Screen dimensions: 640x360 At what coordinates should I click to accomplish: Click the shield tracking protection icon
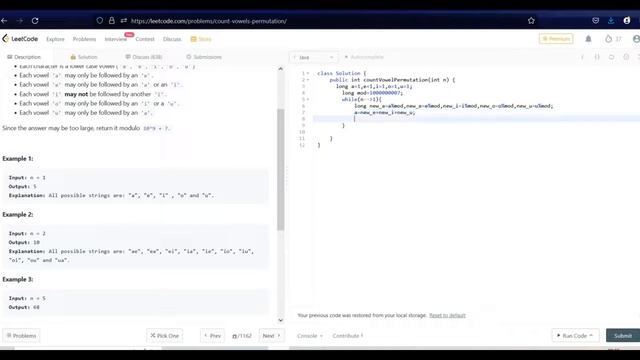(100, 20)
